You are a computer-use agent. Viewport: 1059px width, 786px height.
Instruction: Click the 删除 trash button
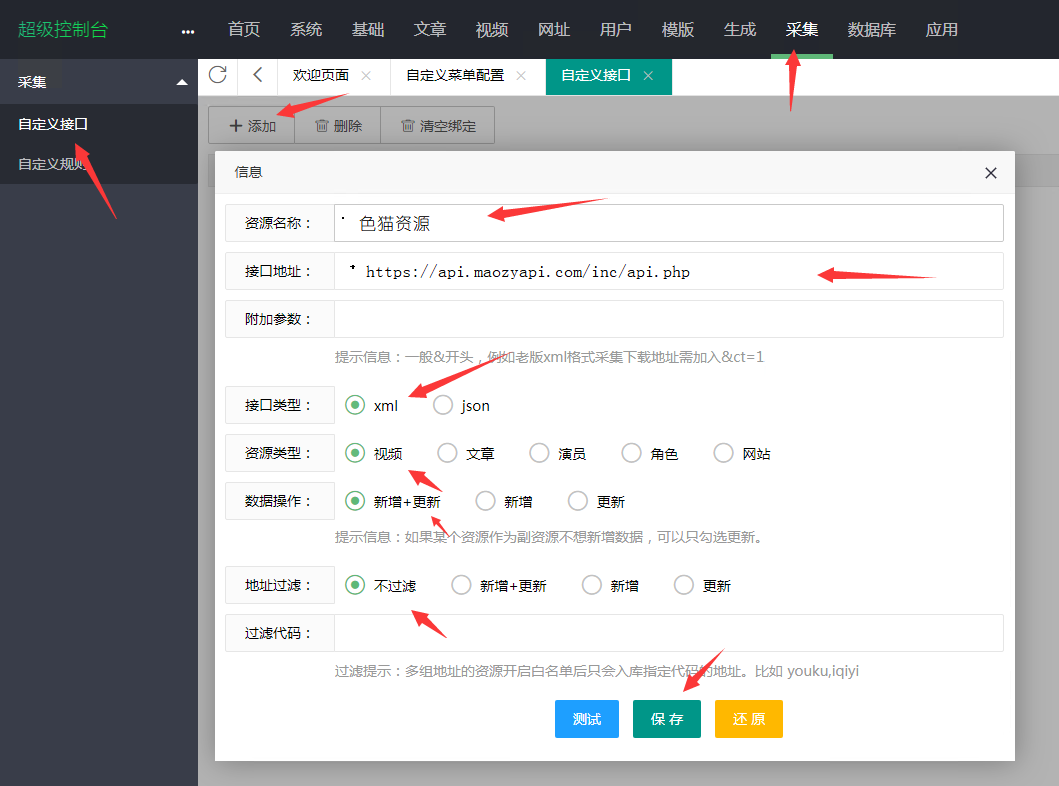coord(338,126)
